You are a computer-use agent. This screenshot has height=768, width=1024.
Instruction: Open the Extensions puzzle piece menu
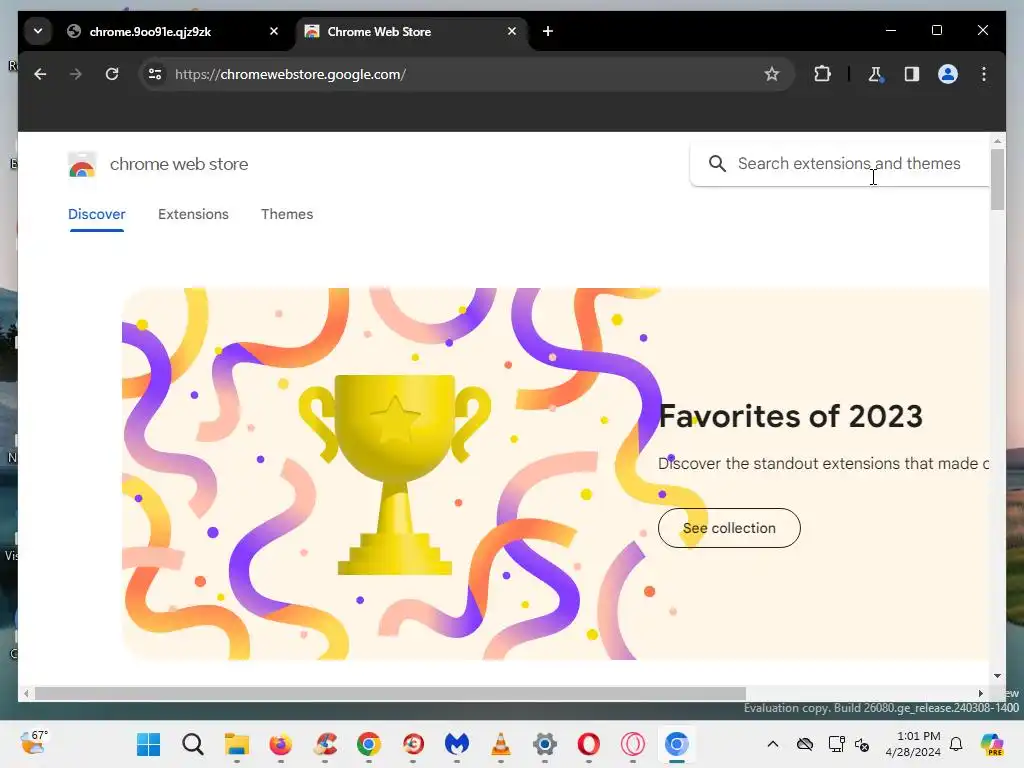click(822, 74)
